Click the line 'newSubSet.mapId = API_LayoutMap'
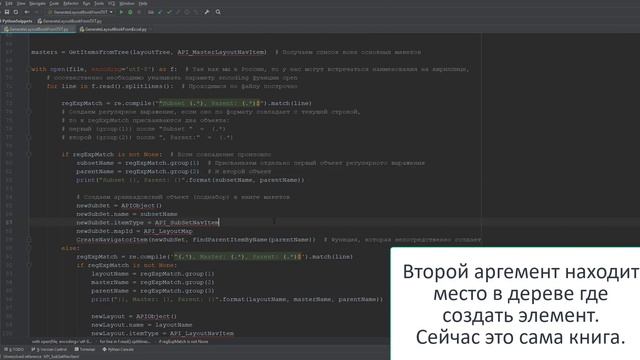The image size is (640, 360). point(134,231)
